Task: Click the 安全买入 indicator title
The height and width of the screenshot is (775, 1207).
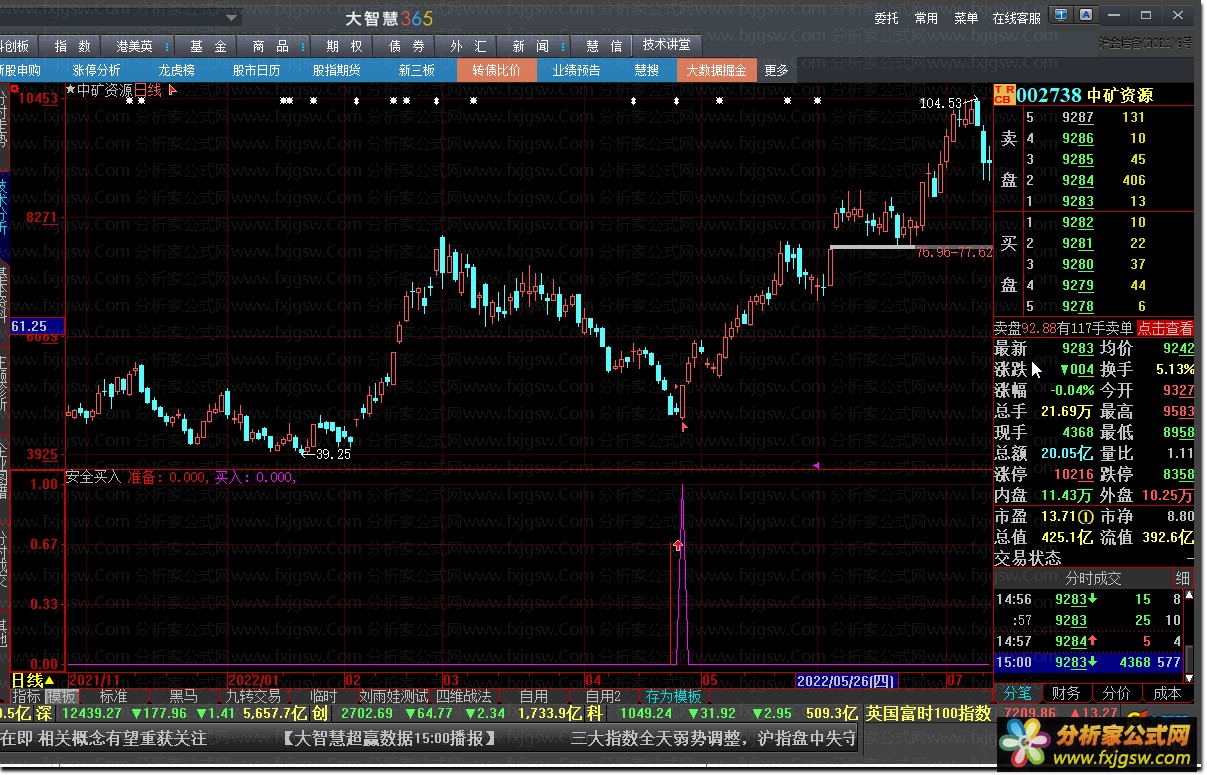Action: [x=93, y=477]
